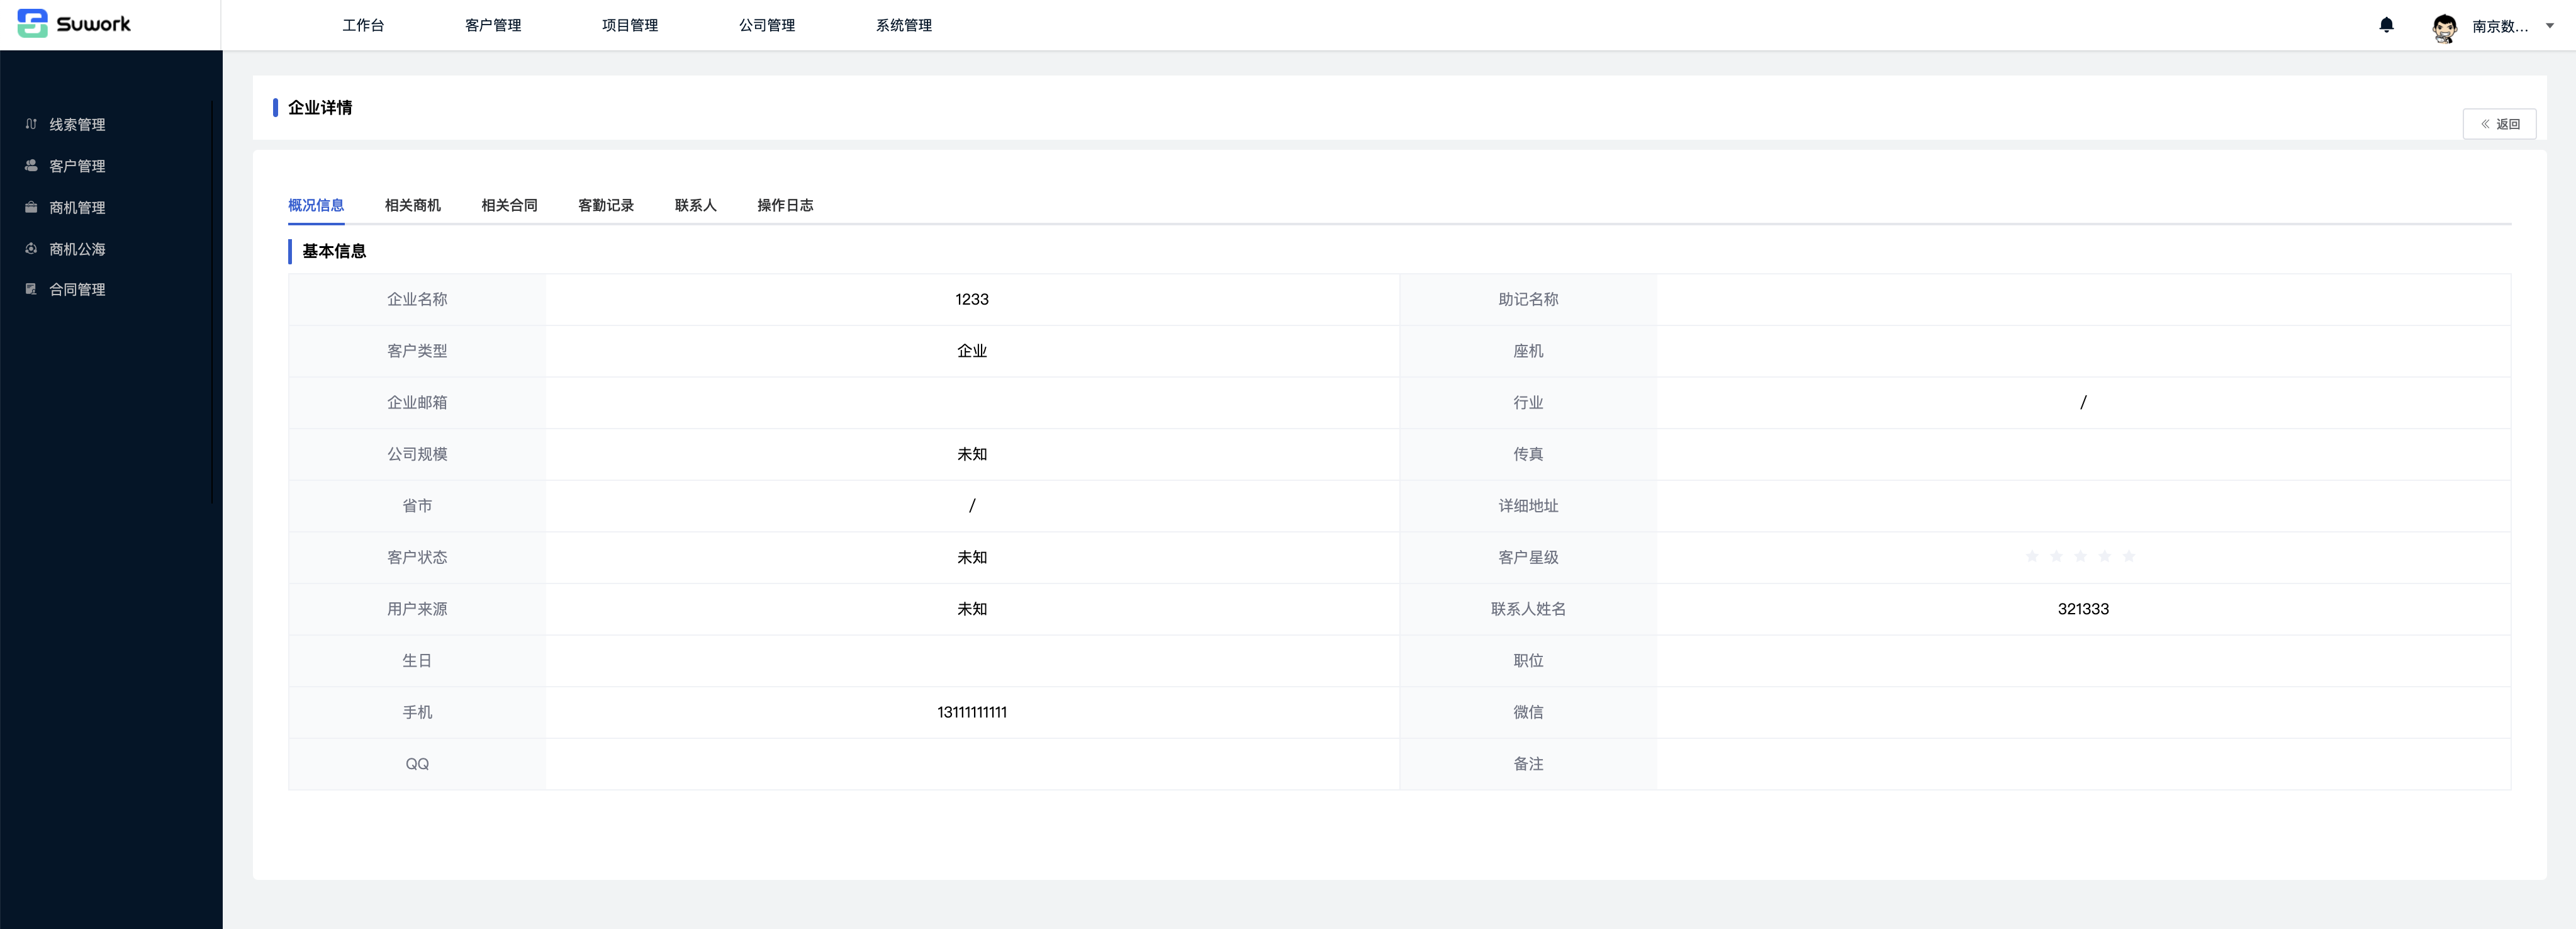Switch to the 操作日志 tab
This screenshot has height=929, width=2576.
(785, 205)
